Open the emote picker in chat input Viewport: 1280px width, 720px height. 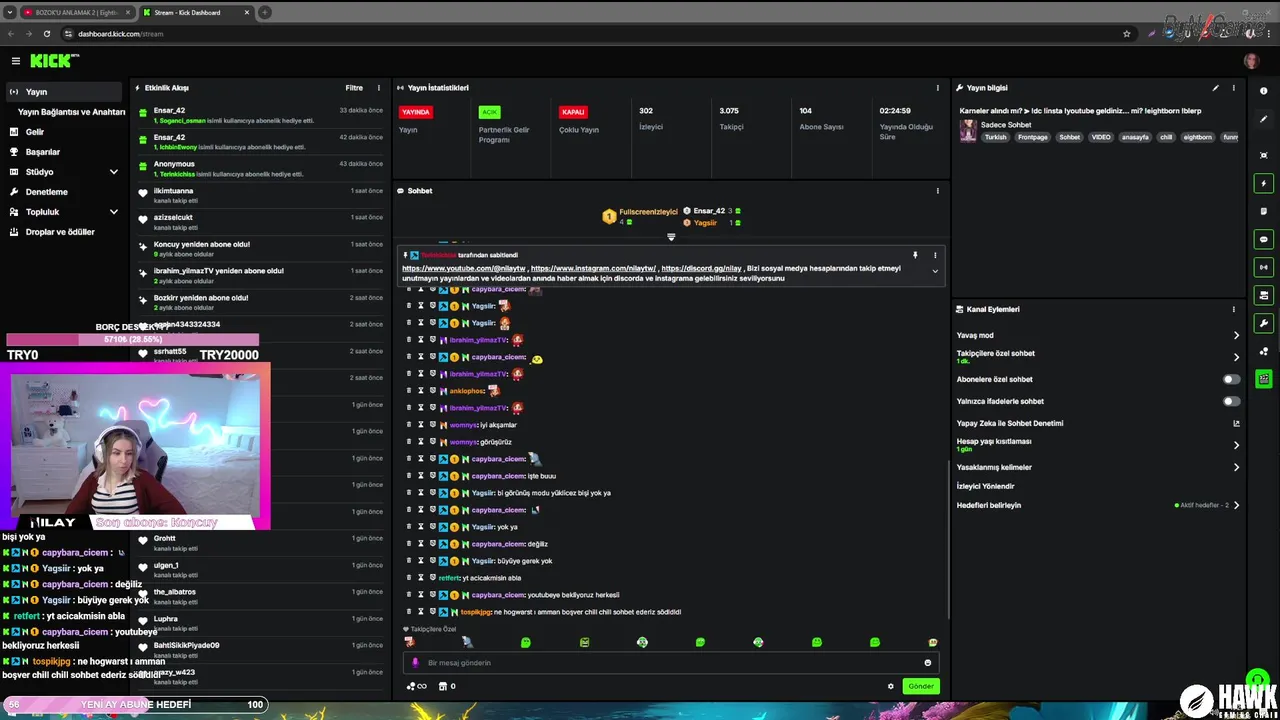pos(928,663)
